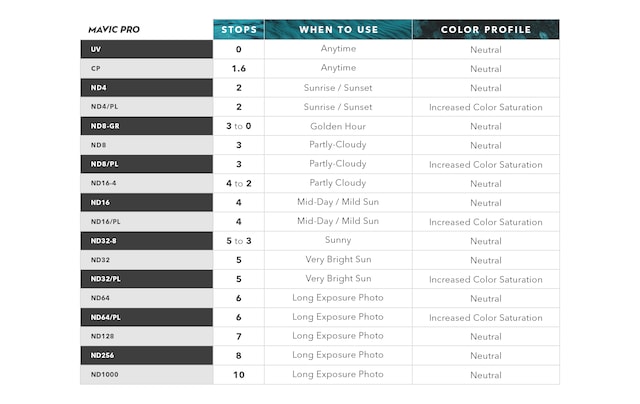
Task: Click the 1.6 stops value for CP
Action: 238,68
